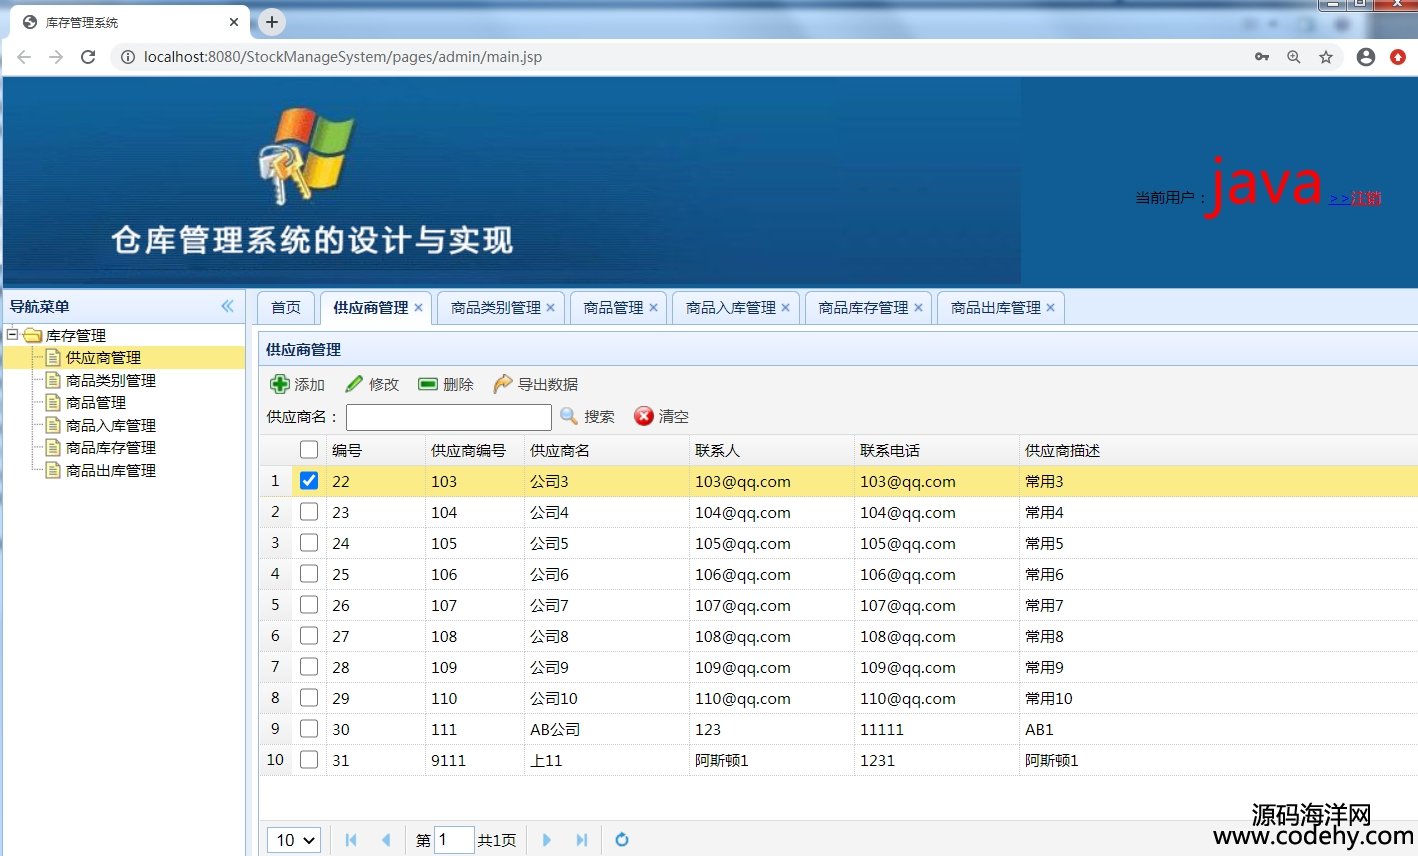Viewport: 1418px width, 856px height.
Task: Click the green Add (添加) icon
Action: (x=280, y=384)
